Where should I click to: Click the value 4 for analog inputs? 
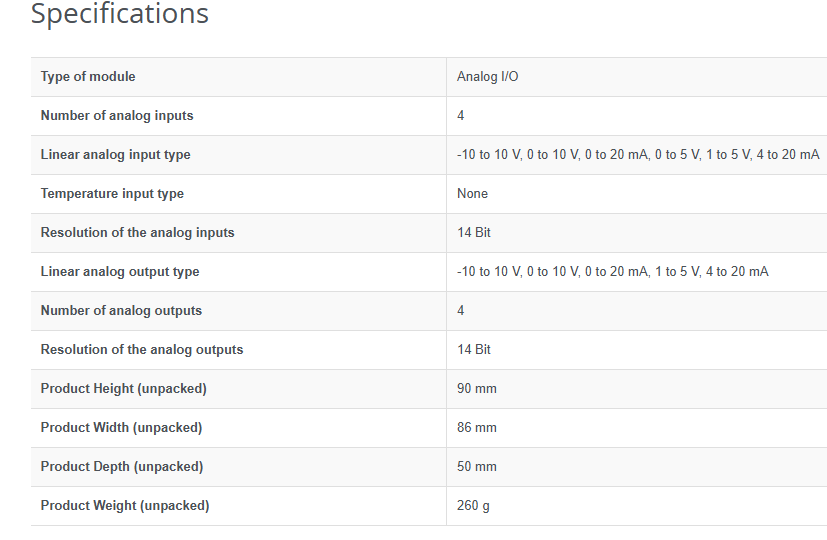[461, 116]
